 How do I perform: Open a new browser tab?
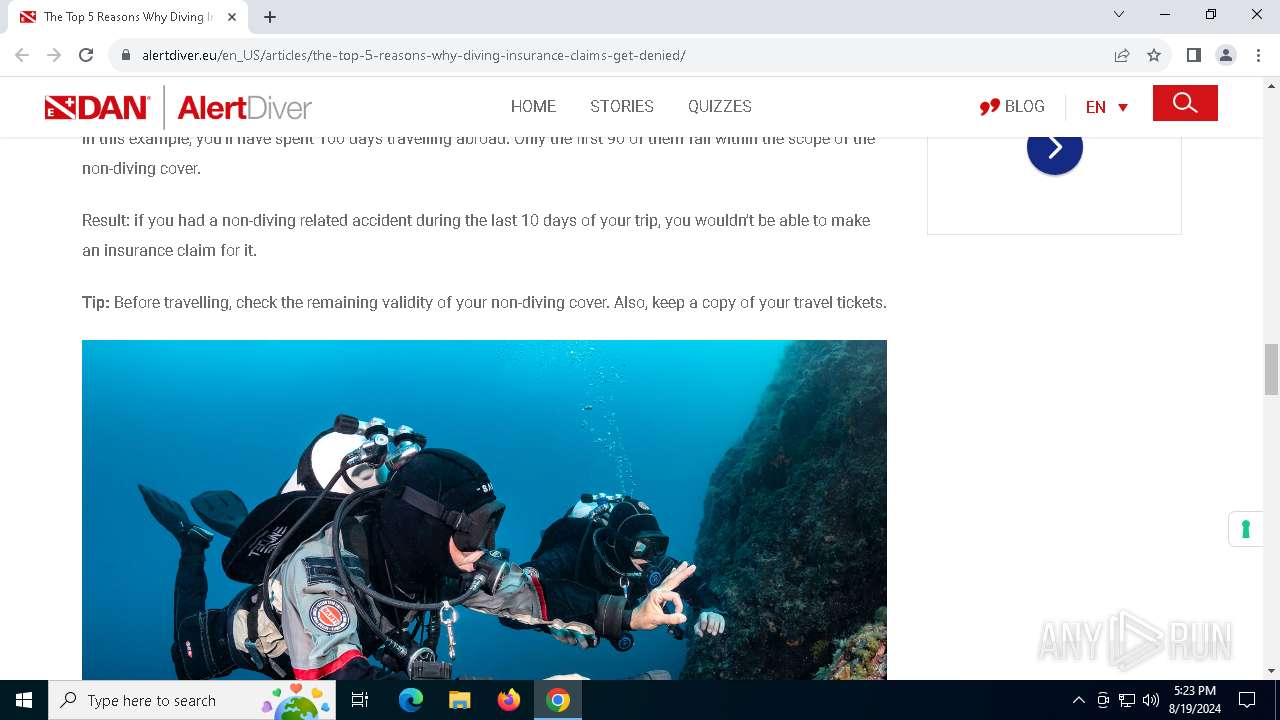(270, 17)
